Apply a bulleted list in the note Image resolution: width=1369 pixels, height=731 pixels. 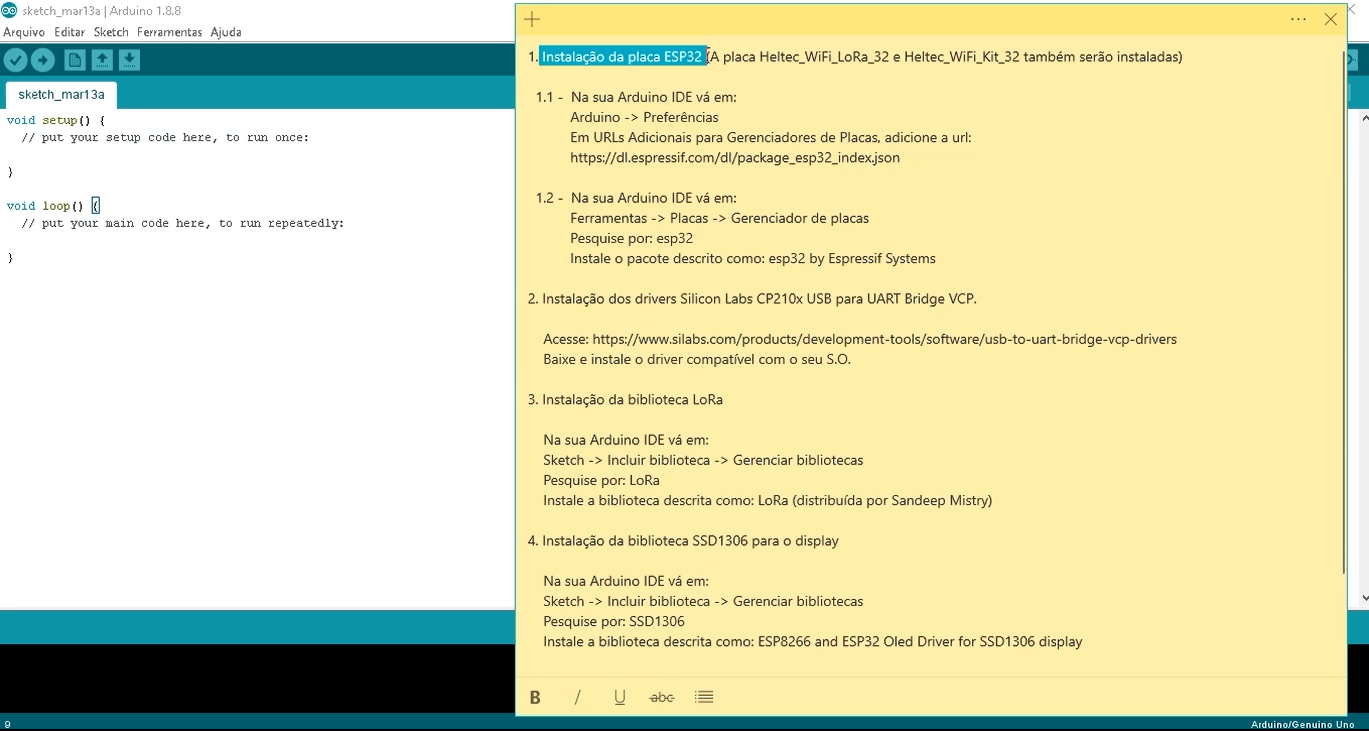point(704,697)
